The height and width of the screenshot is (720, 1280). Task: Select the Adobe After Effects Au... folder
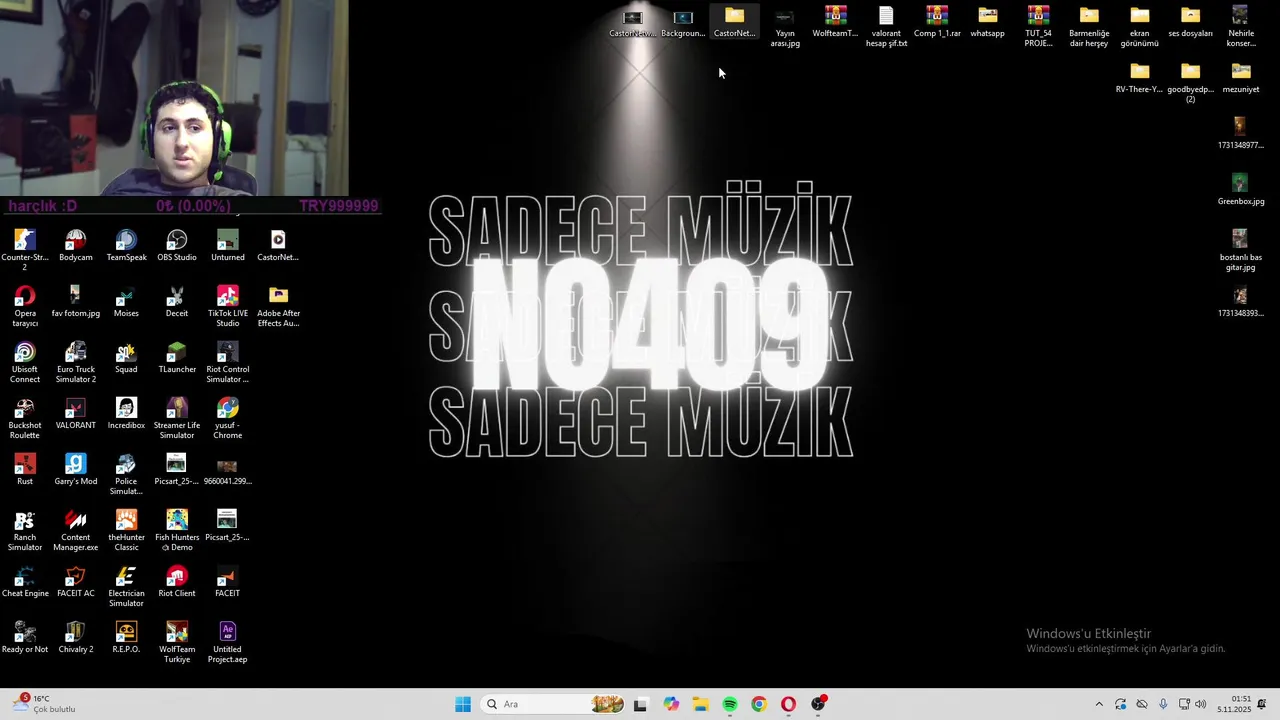click(278, 306)
